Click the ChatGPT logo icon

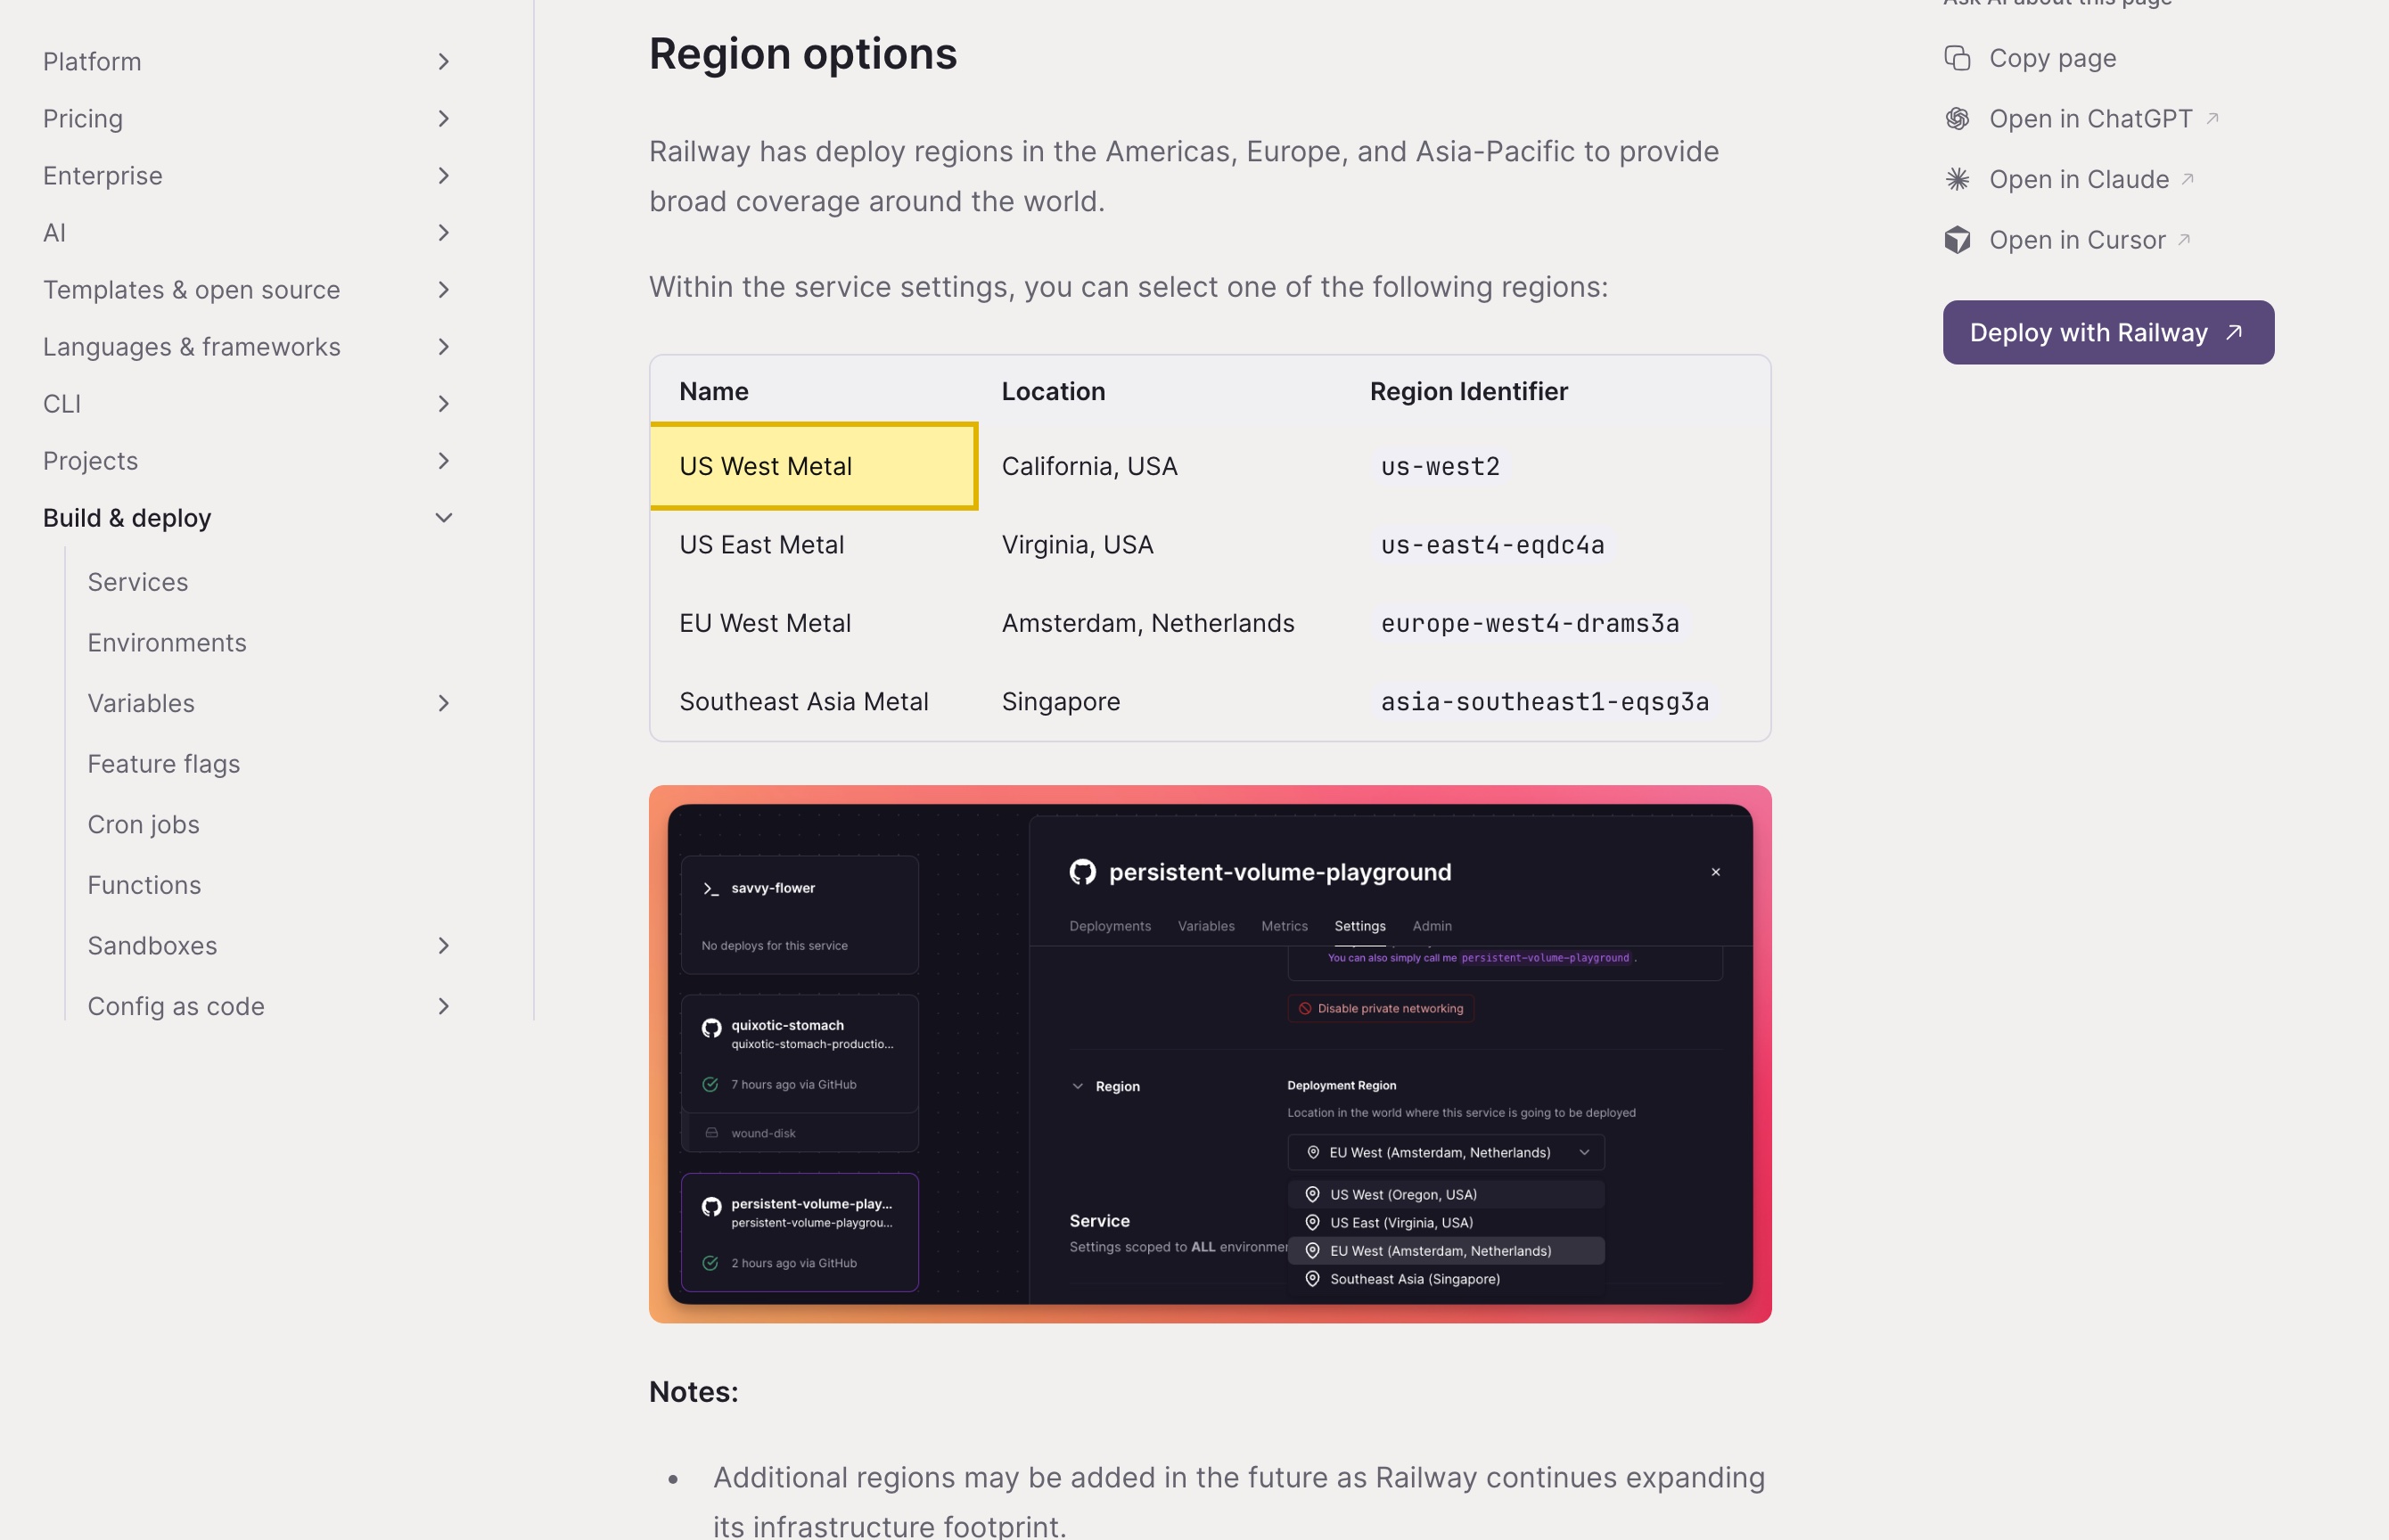pos(1957,119)
